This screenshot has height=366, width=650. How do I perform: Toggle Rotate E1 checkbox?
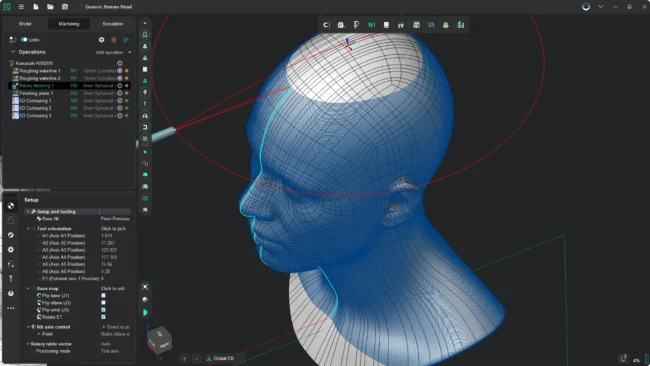[x=103, y=317]
